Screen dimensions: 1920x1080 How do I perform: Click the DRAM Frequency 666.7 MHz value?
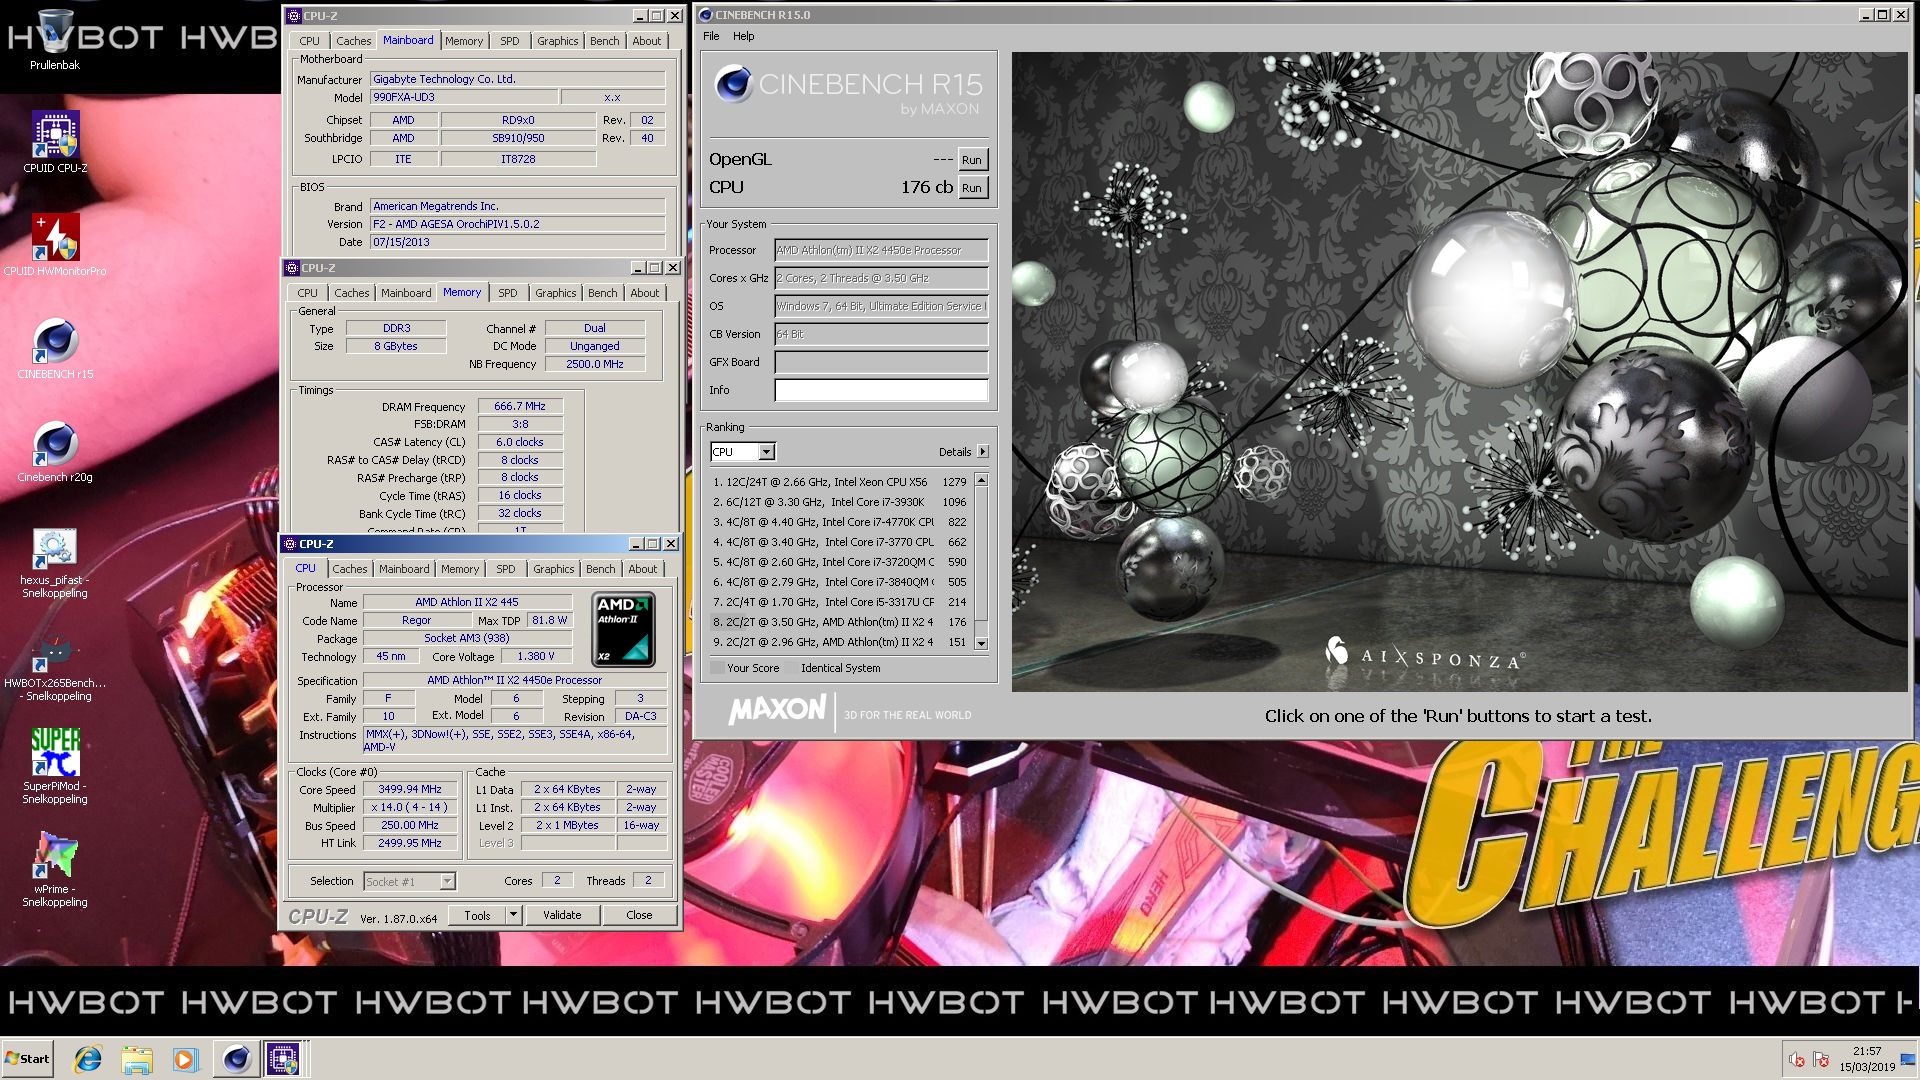pos(520,407)
